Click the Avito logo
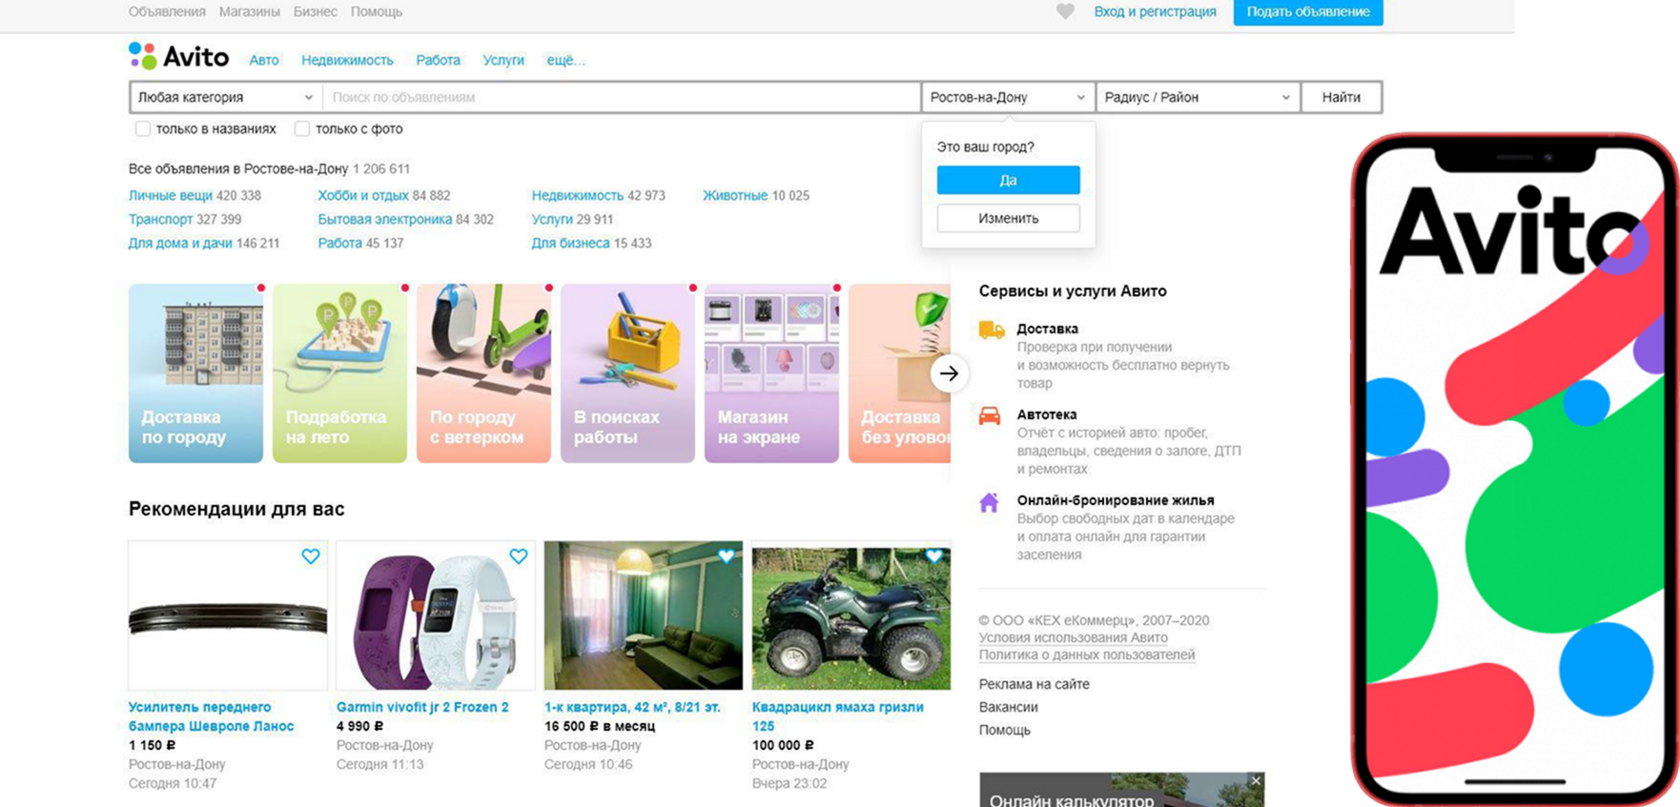The image size is (1680, 807). point(179,57)
